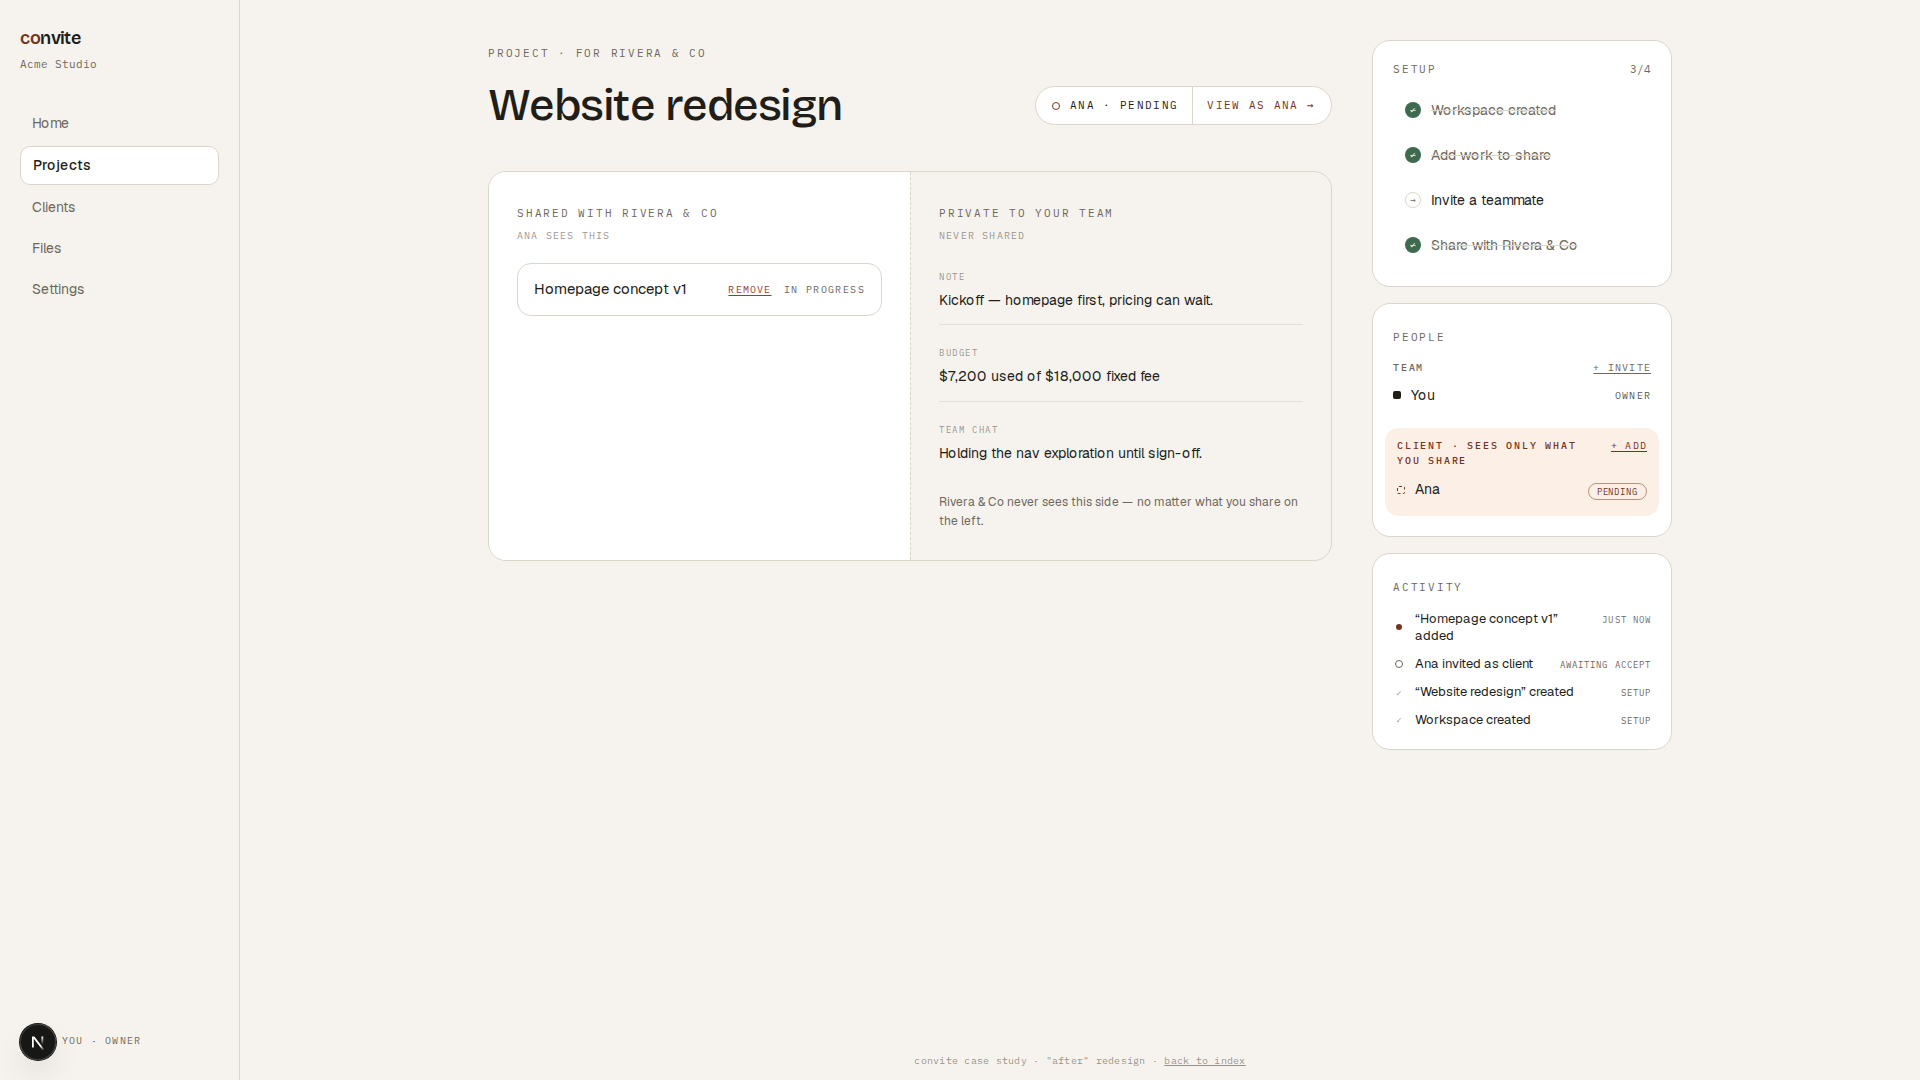1920x1080 pixels.
Task: Click Ana in the client list
Action: click(1427, 489)
